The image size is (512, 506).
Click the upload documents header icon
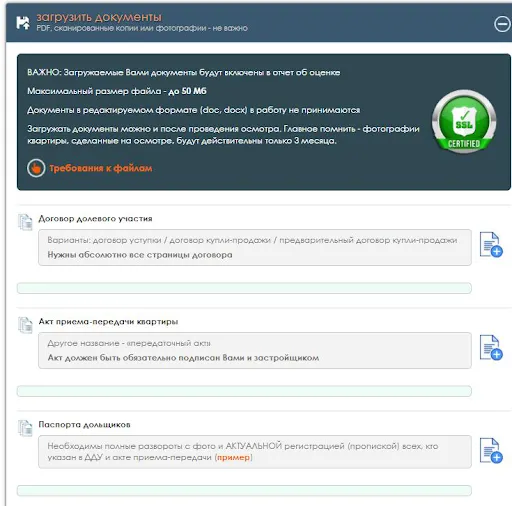pyautogui.click(x=23, y=23)
